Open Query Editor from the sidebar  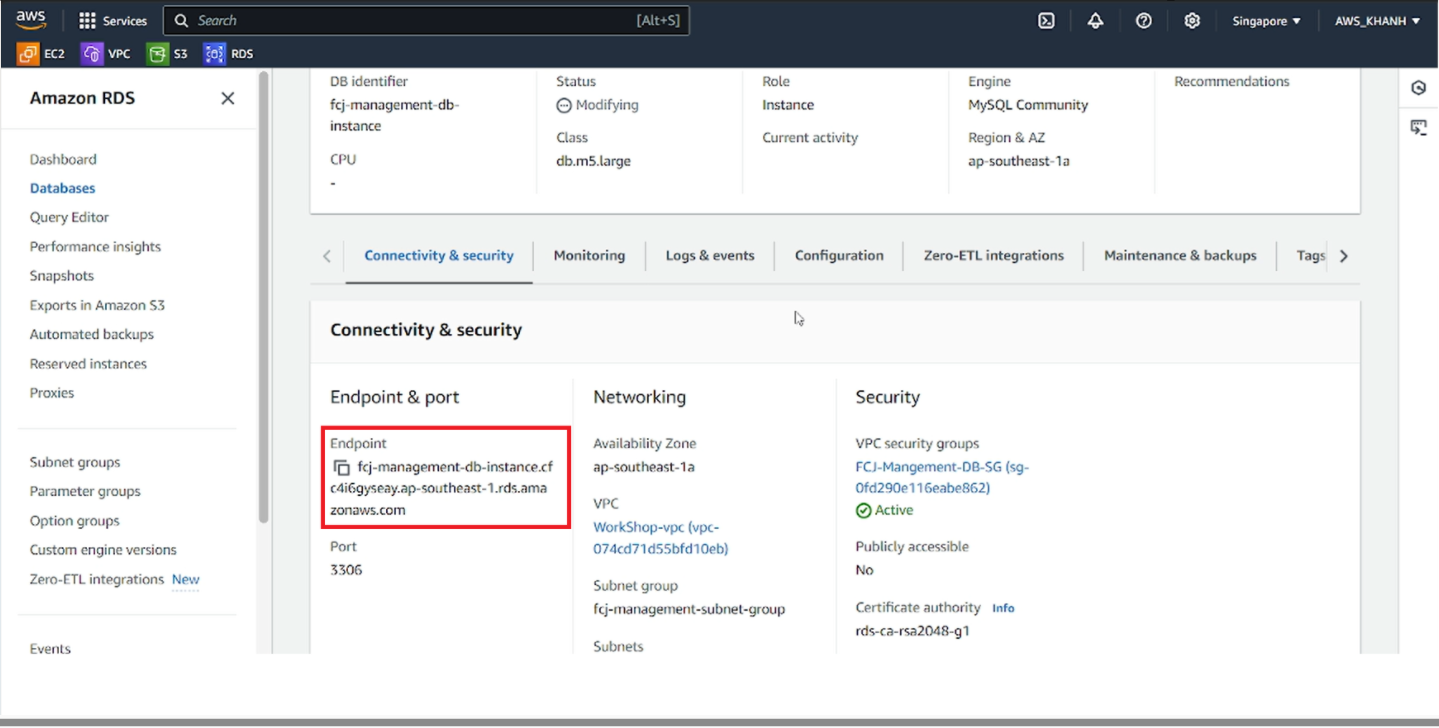coord(69,217)
